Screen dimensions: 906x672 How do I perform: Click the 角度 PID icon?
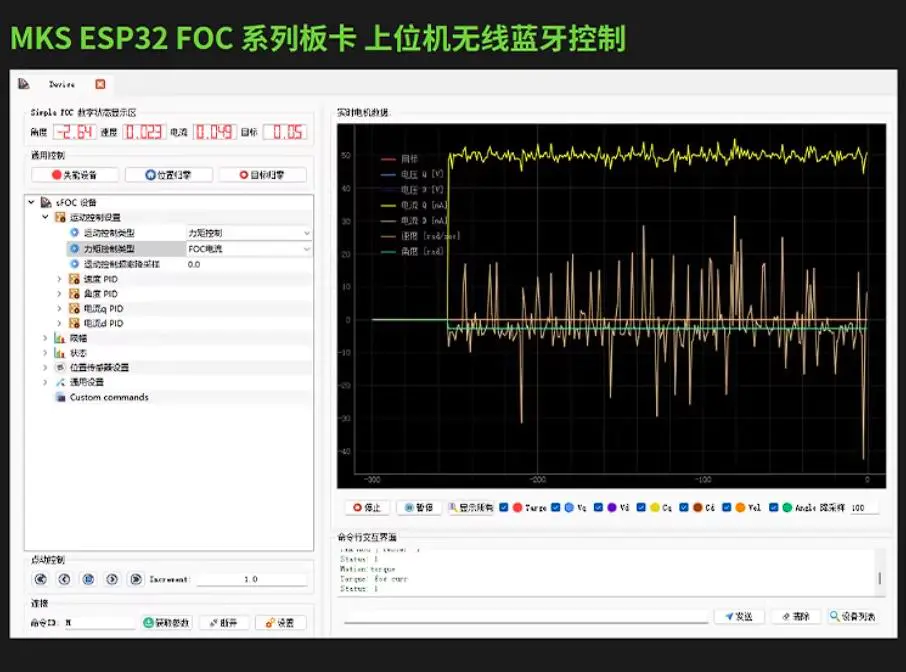(75, 294)
